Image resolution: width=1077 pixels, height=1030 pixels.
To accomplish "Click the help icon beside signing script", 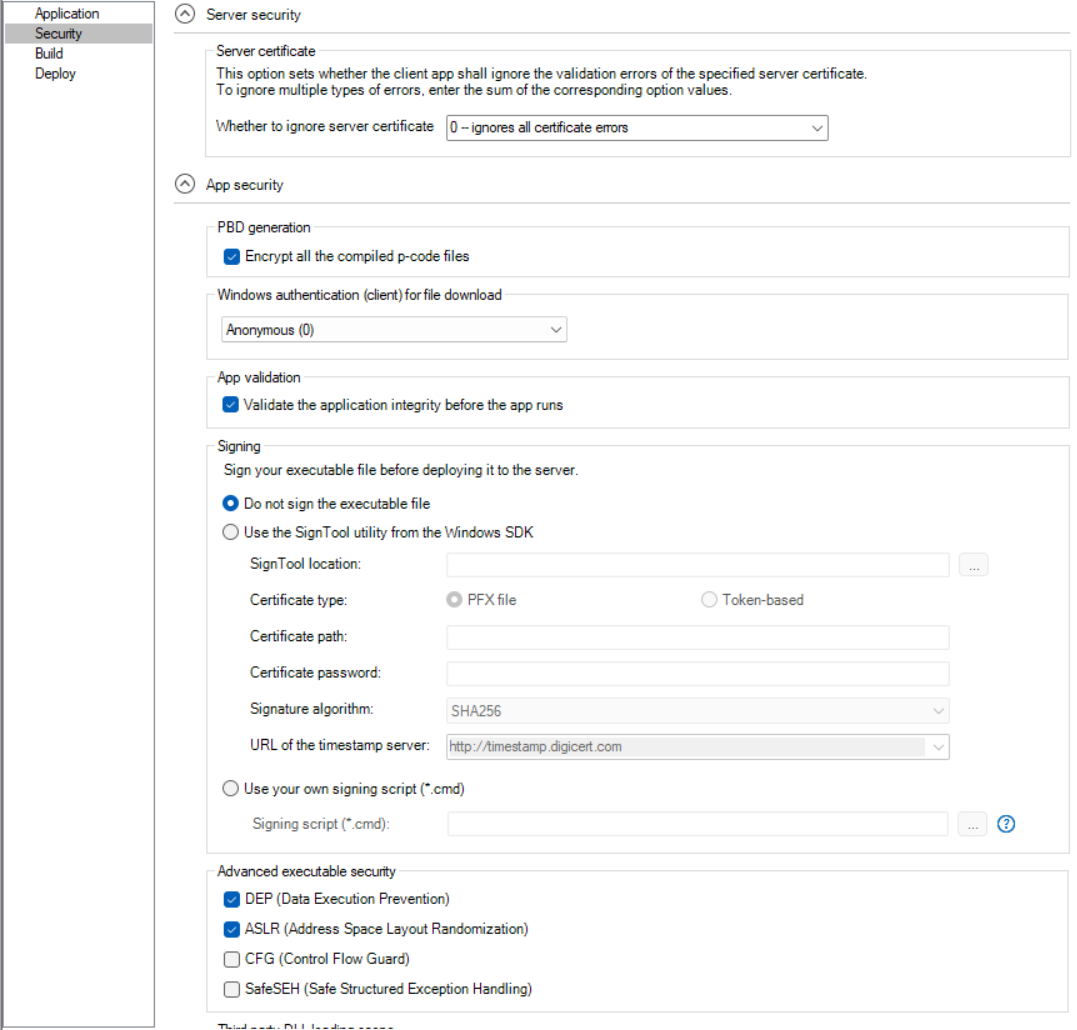I will click(1007, 824).
